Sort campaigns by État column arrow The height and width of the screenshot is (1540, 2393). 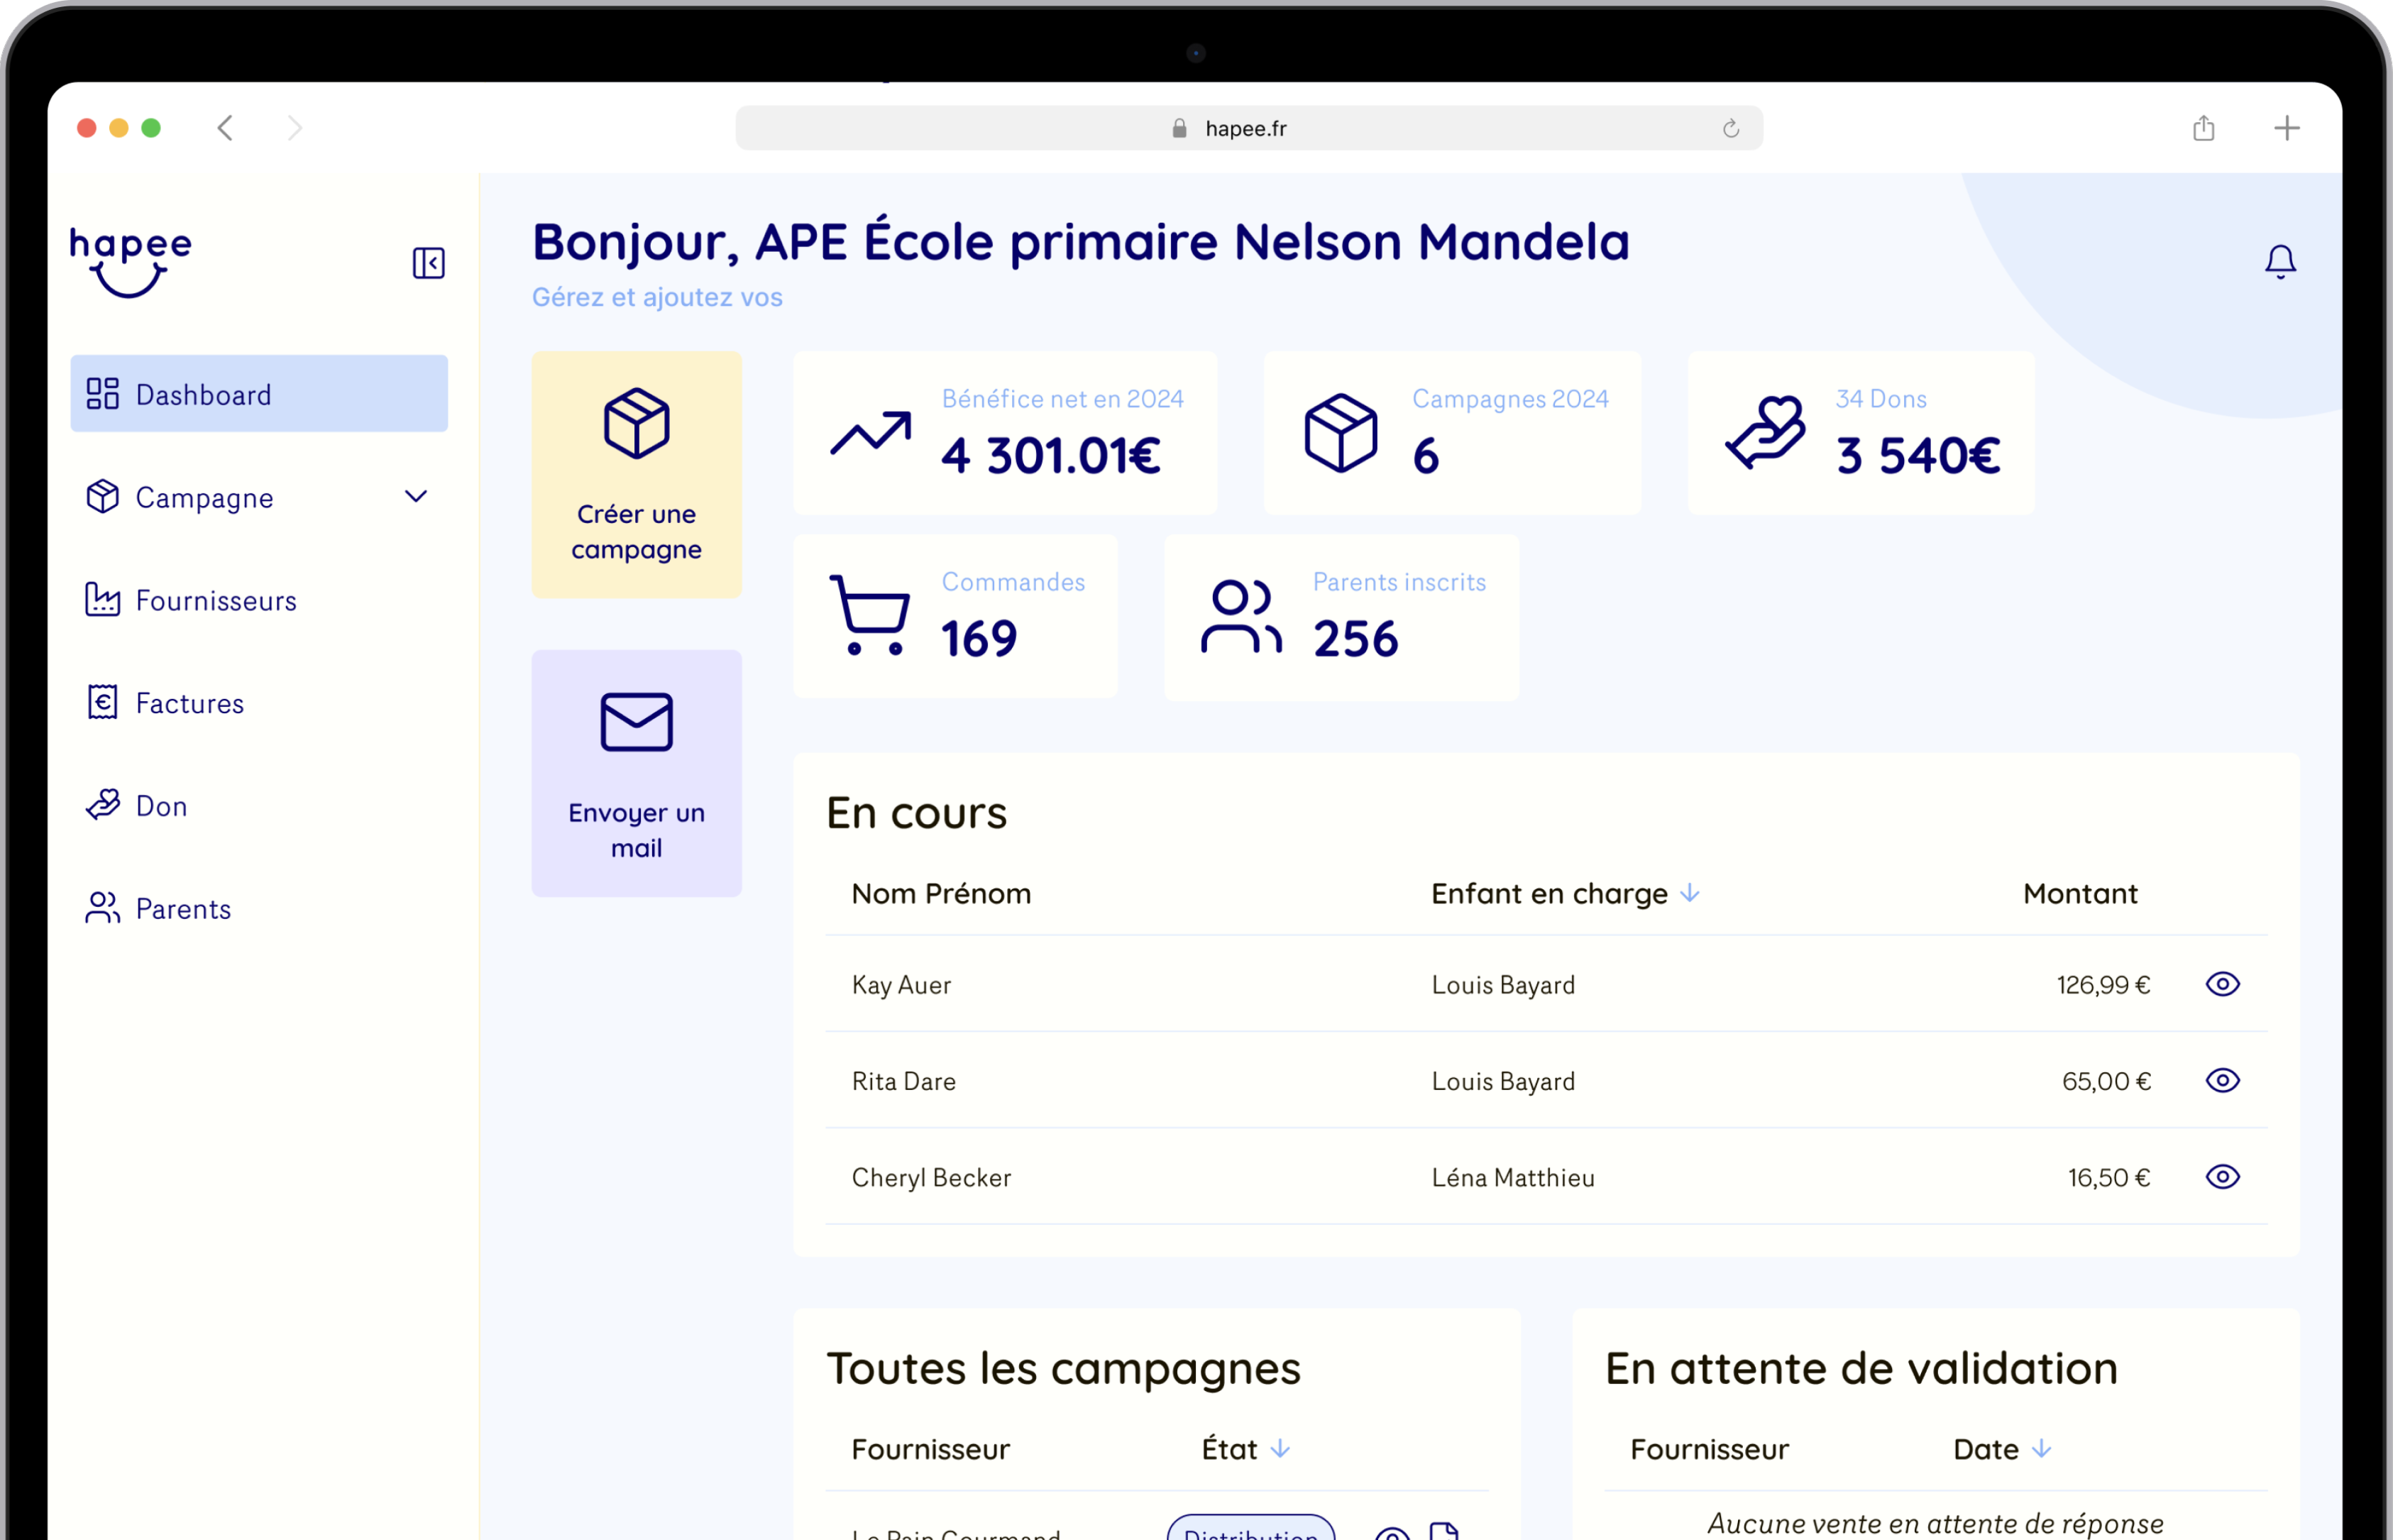click(1280, 1448)
